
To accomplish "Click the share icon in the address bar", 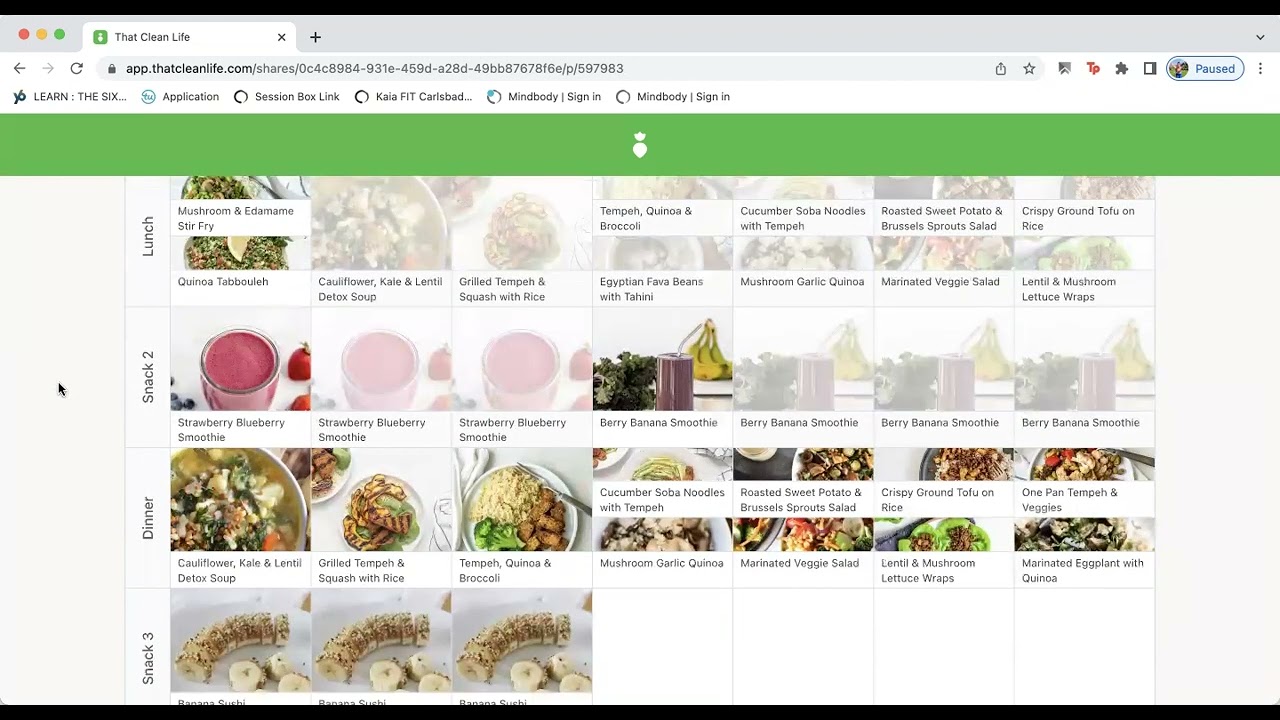I will click(1001, 69).
